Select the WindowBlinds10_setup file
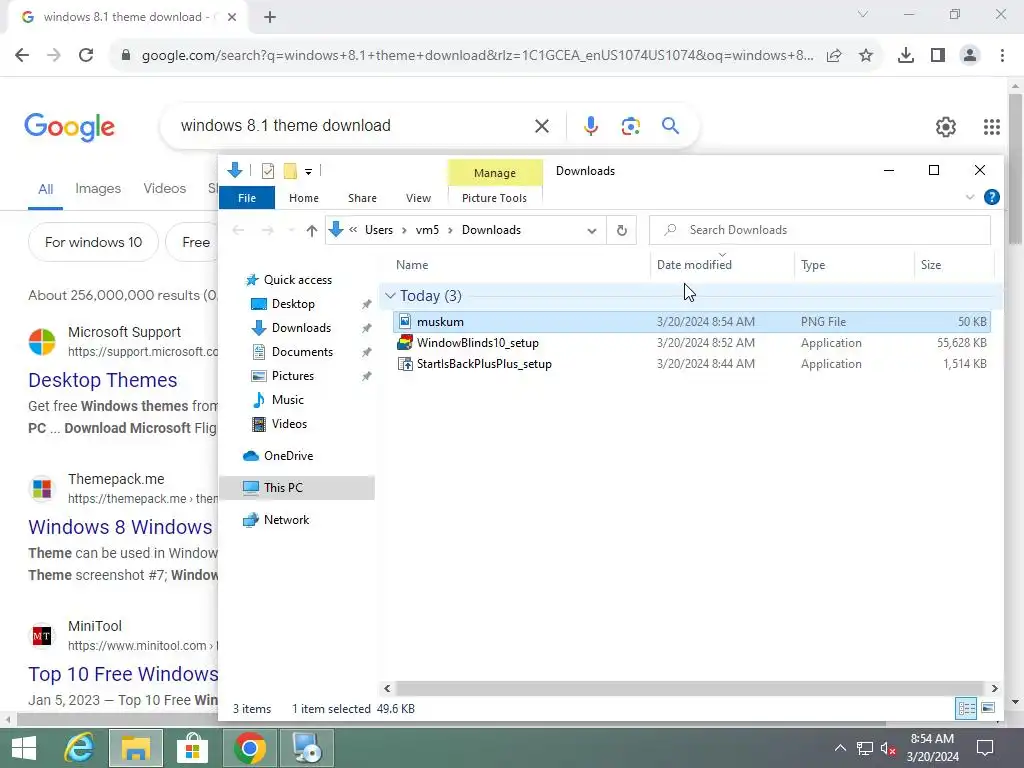The image size is (1024, 768). [x=692, y=343]
